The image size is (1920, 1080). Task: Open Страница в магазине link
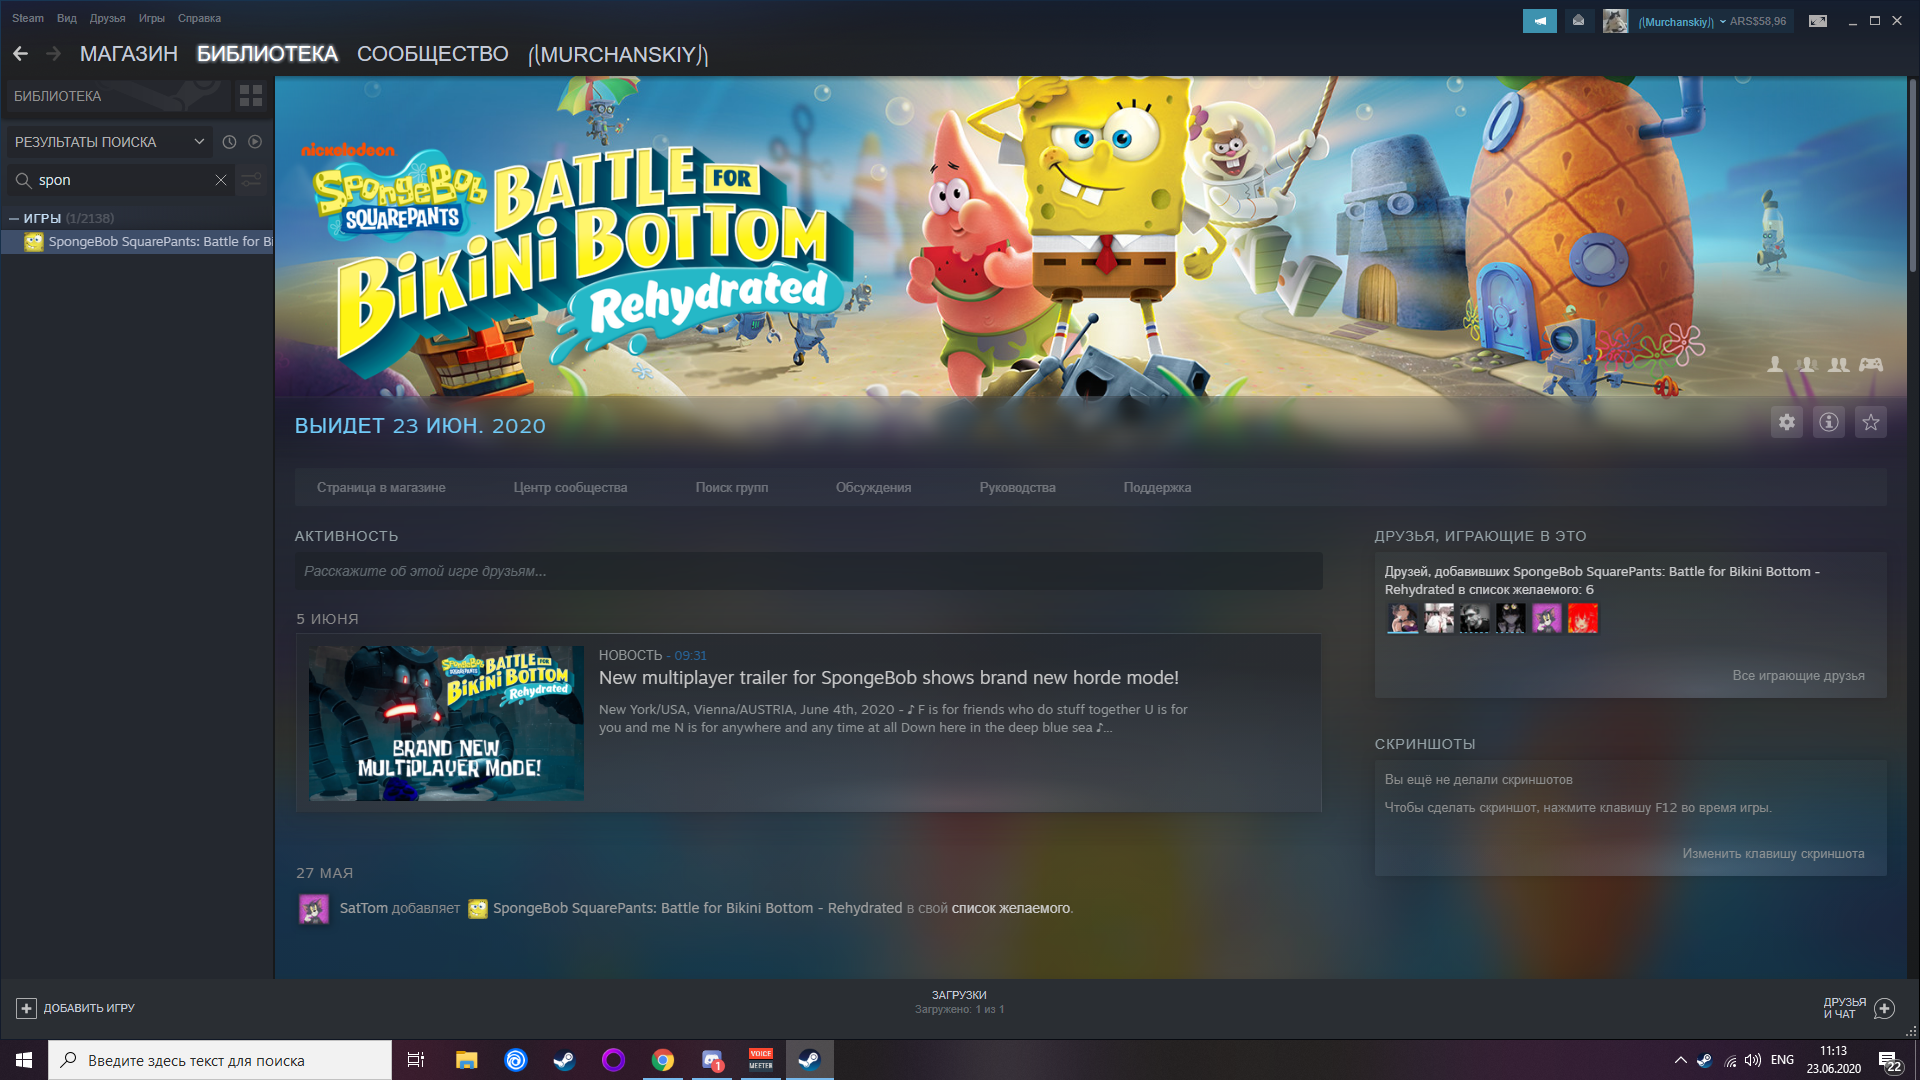click(381, 488)
